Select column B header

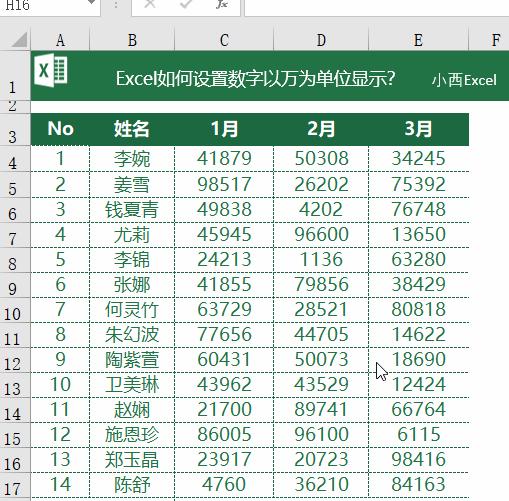[x=132, y=40]
